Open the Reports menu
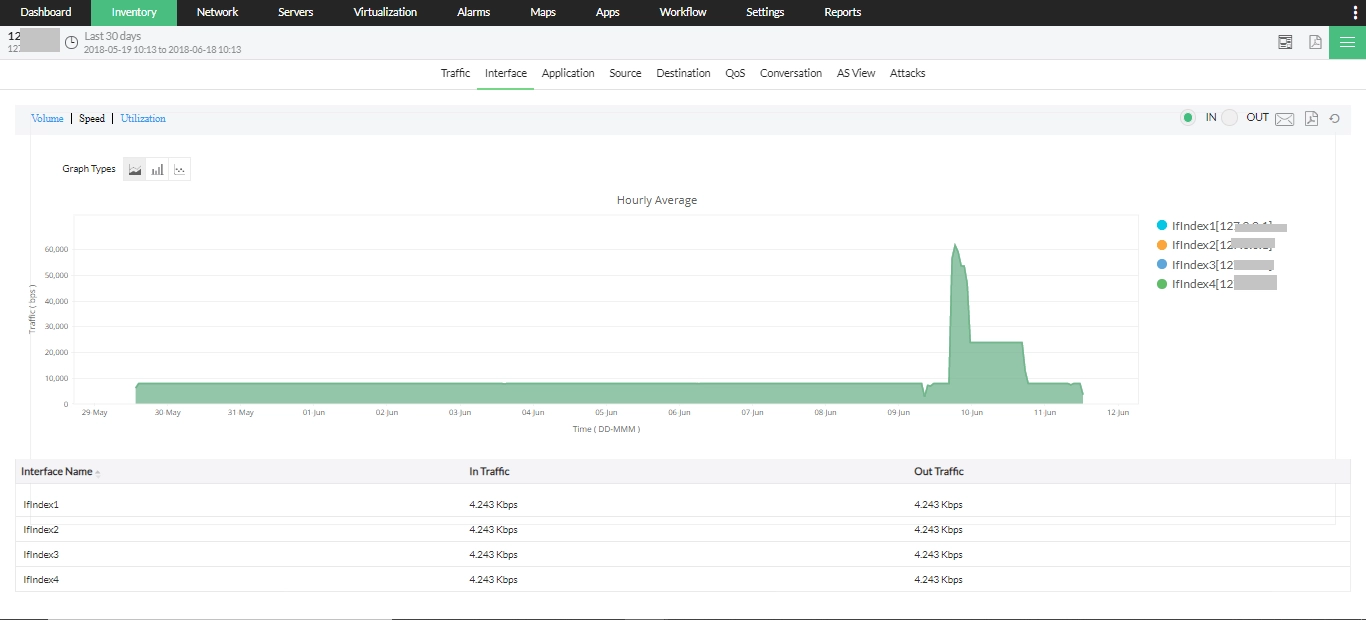The height and width of the screenshot is (620, 1366). click(843, 12)
